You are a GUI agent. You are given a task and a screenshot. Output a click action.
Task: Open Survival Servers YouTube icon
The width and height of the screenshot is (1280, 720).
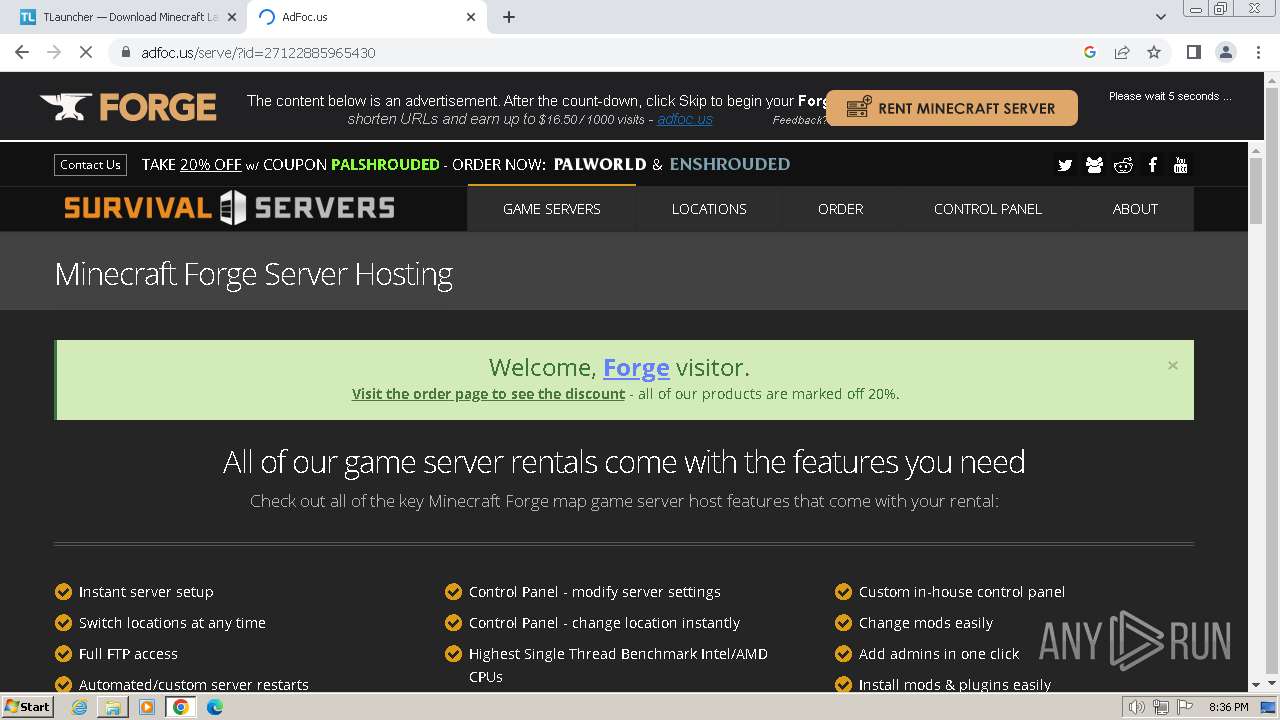pos(1181,165)
